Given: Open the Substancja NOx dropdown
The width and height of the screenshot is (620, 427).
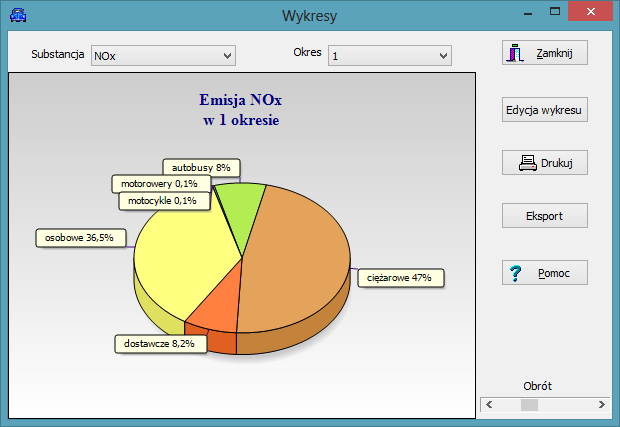Looking at the screenshot, I should click(x=163, y=55).
